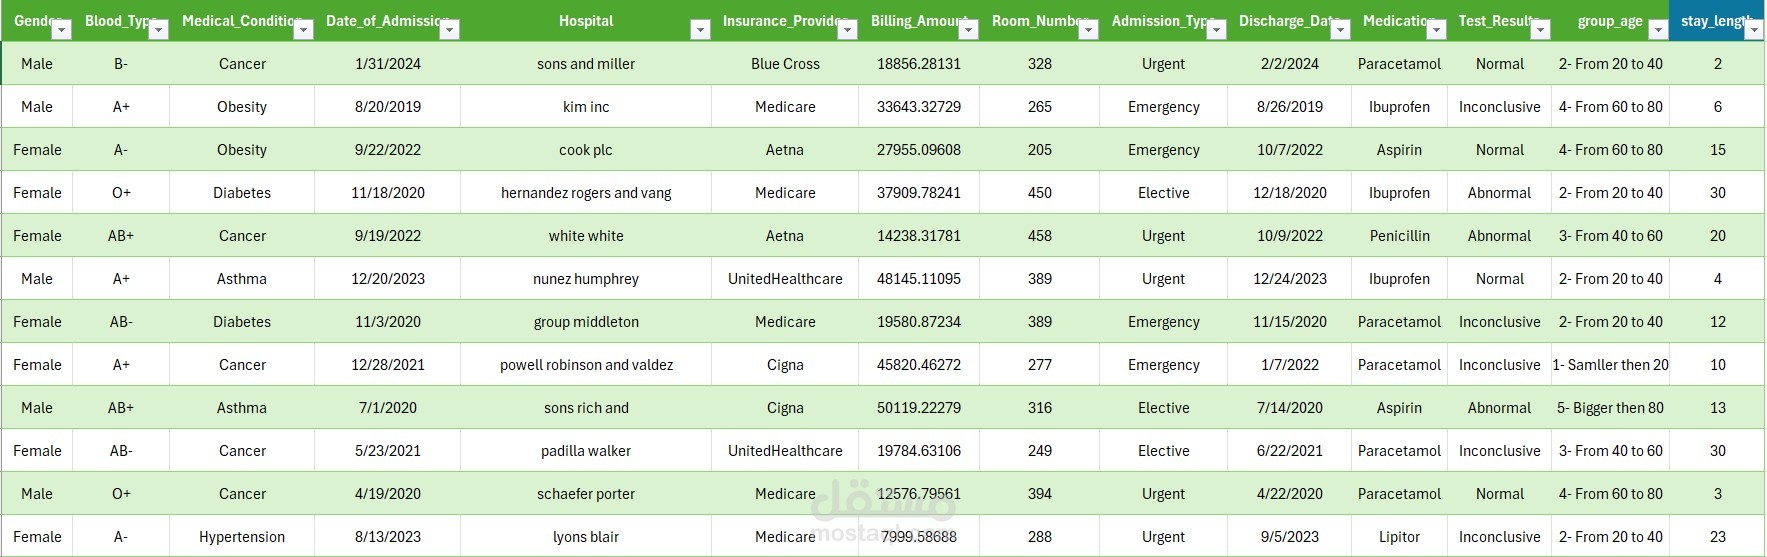Expand the Medical_Condition filter dropdown
The width and height of the screenshot is (1767, 557).
303,30
